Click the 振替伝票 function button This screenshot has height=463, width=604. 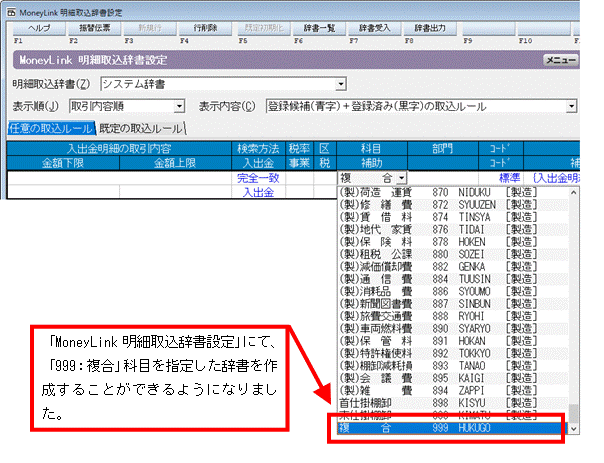click(94, 28)
